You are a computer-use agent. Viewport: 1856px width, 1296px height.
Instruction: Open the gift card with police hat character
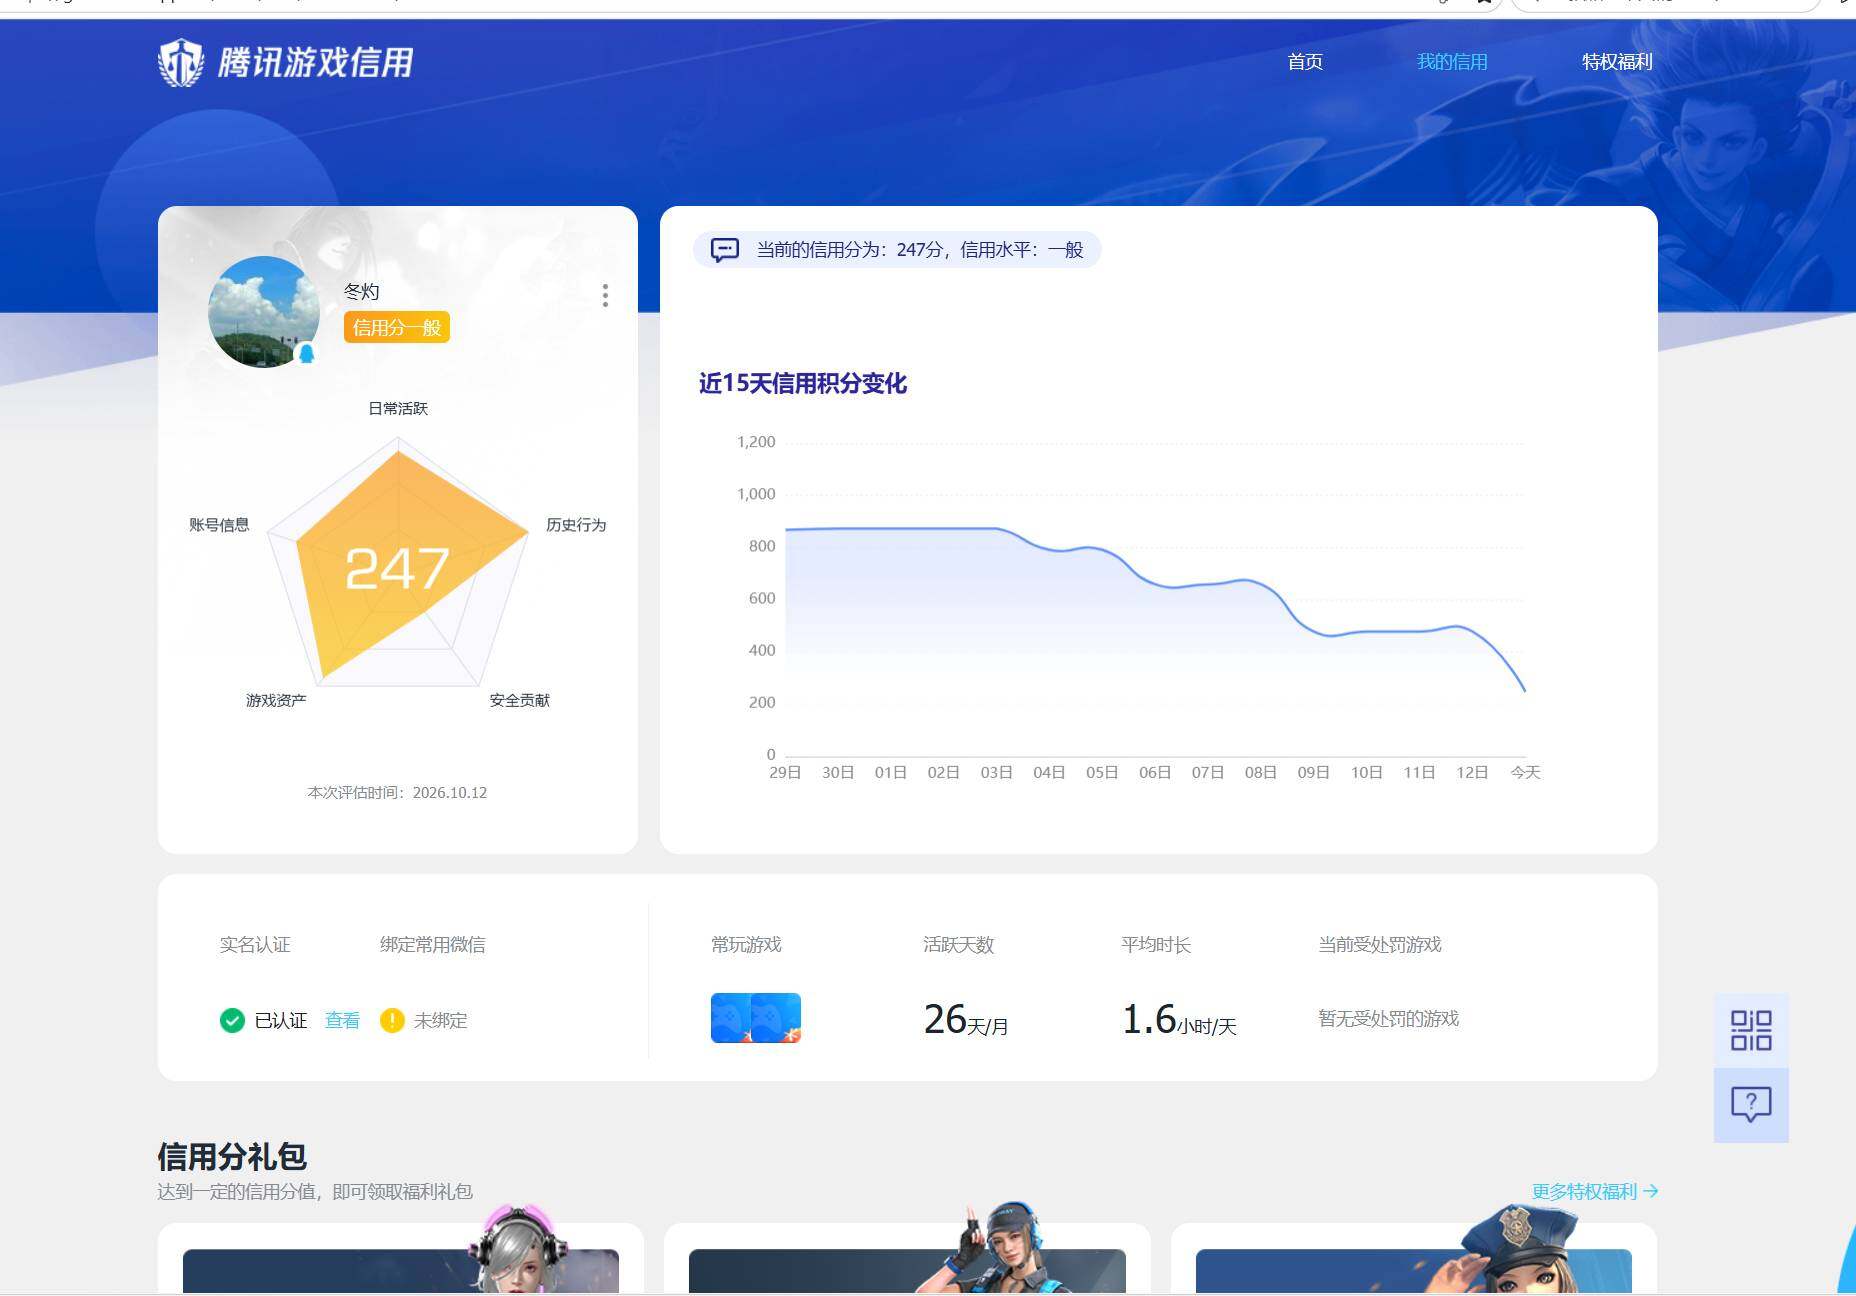click(1414, 1258)
